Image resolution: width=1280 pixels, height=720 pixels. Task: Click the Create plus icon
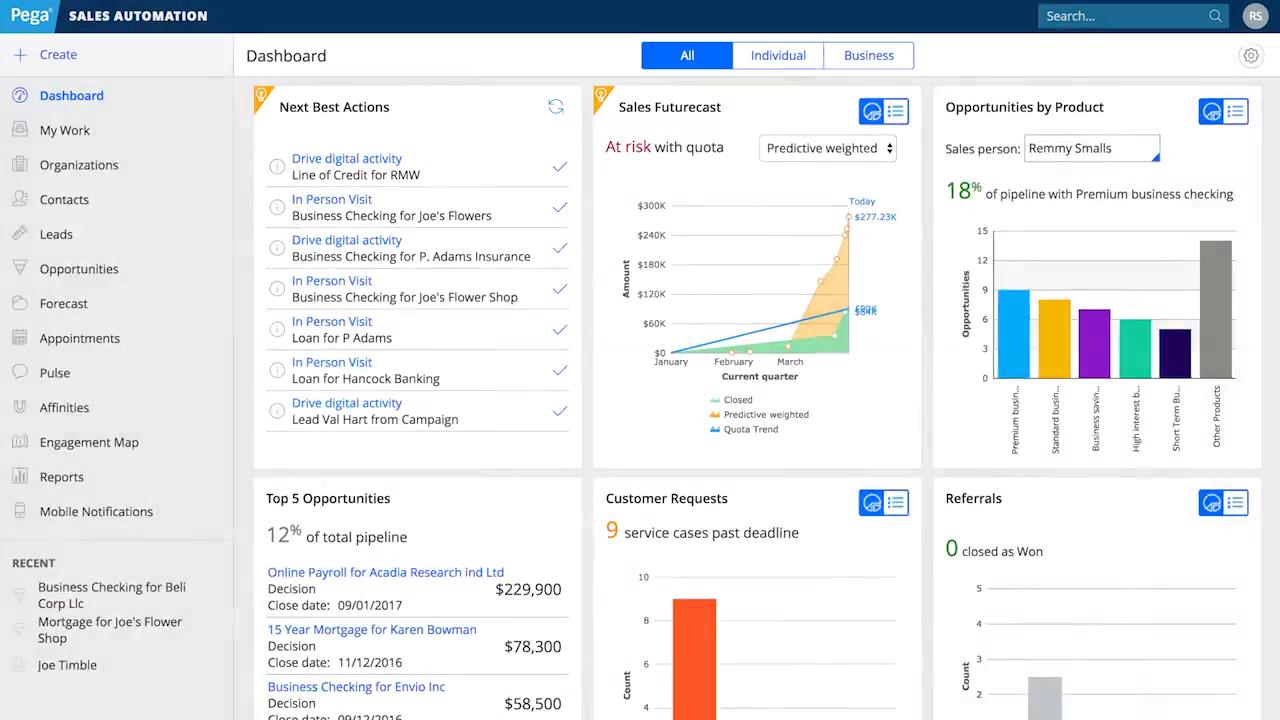pyautogui.click(x=20, y=55)
